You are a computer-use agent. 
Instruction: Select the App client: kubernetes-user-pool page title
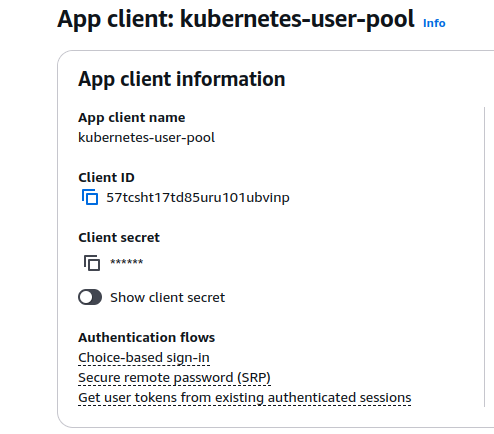click(x=236, y=19)
